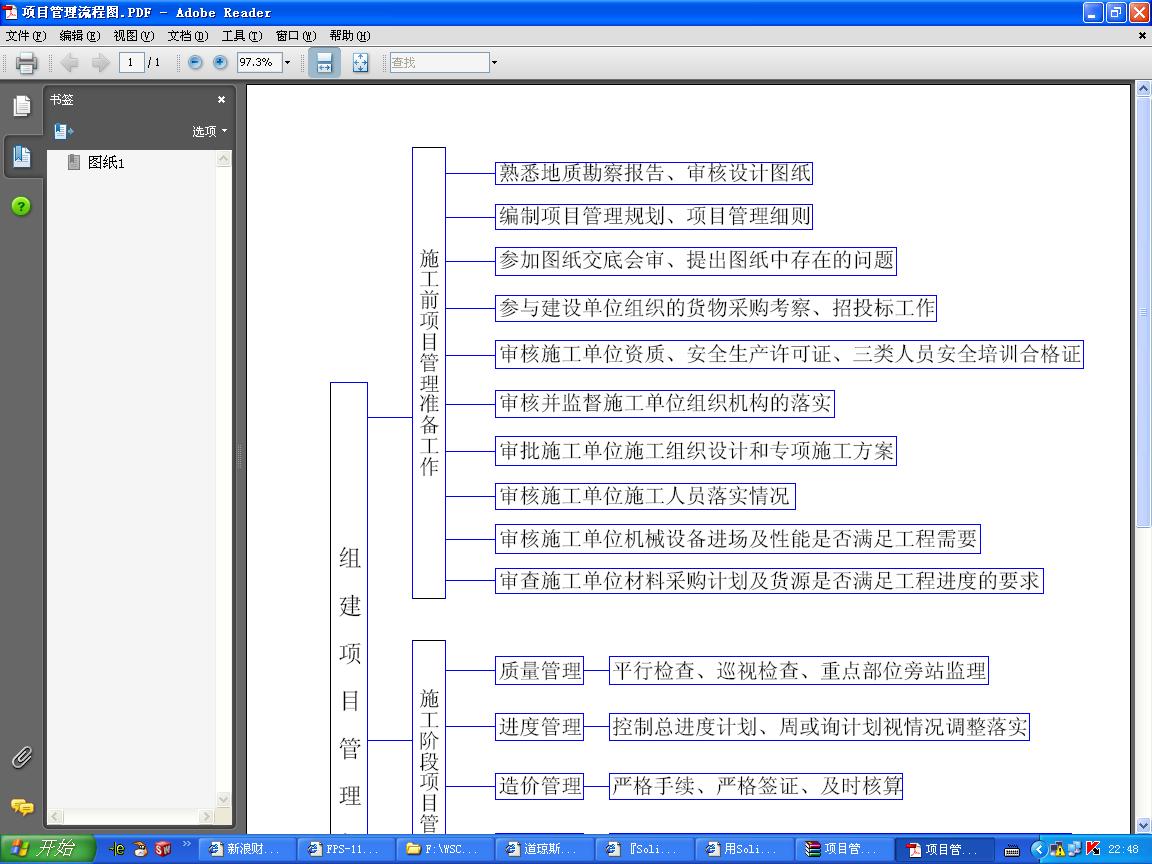
Task: Open the 窗口 menu
Action: (x=296, y=35)
